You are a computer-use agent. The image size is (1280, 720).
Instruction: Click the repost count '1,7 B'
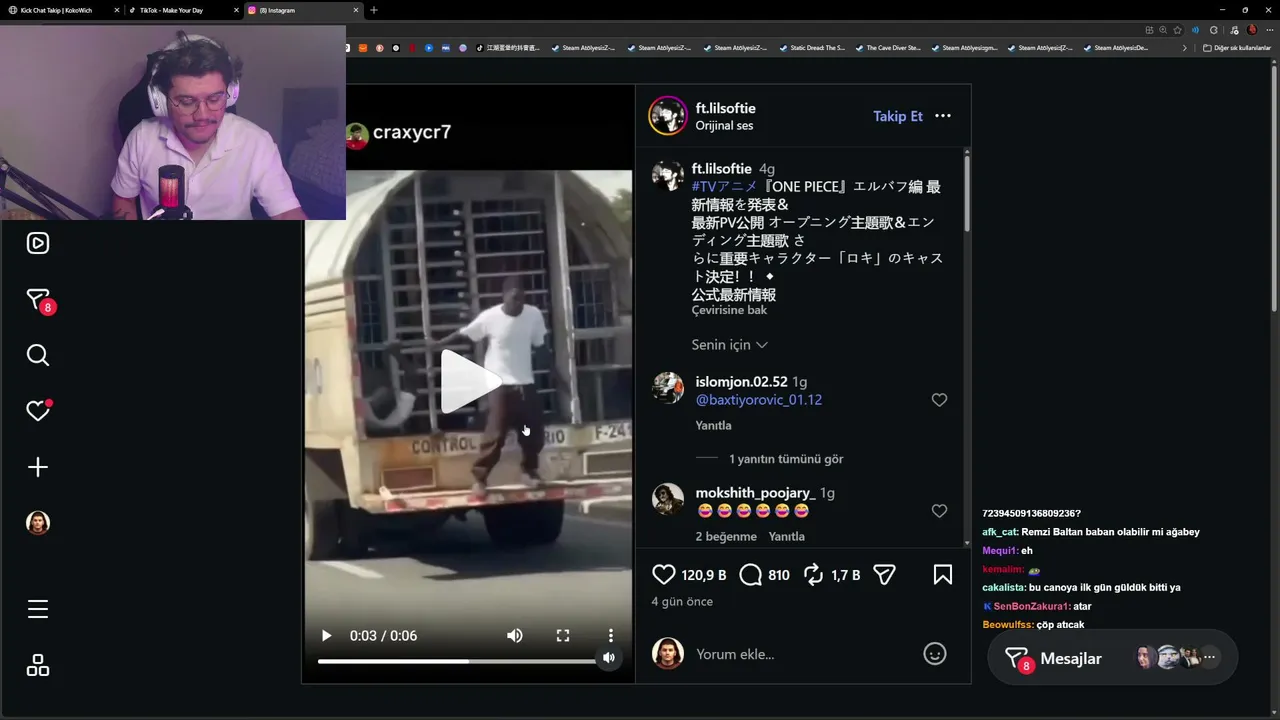(x=845, y=575)
